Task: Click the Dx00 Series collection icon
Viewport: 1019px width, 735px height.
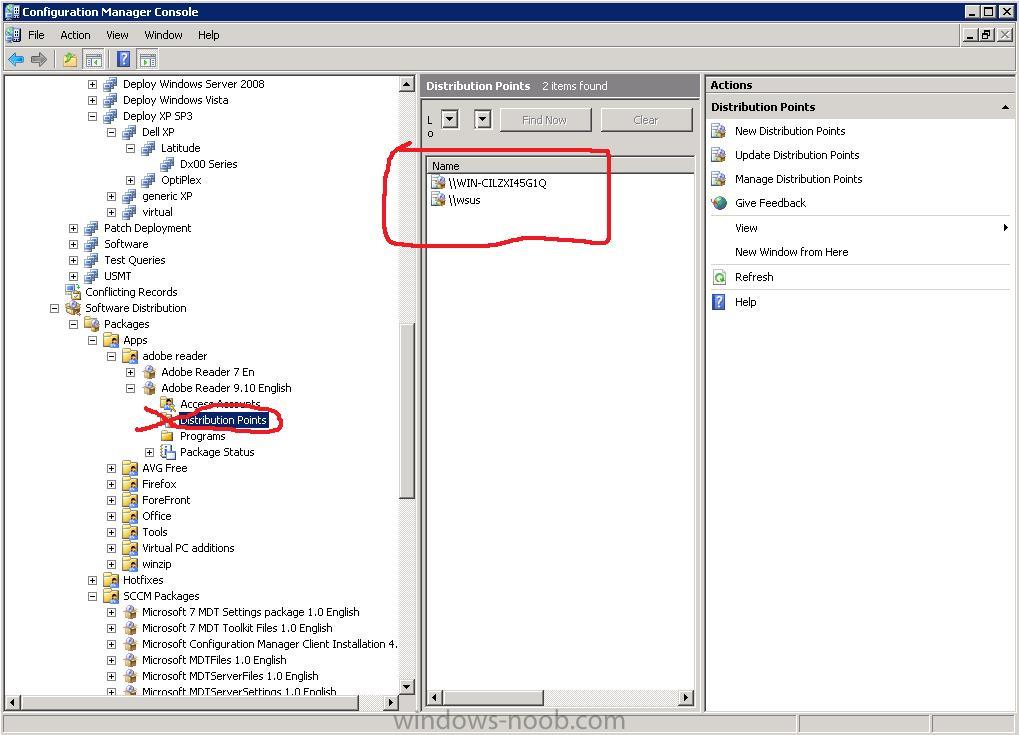Action: (x=168, y=164)
